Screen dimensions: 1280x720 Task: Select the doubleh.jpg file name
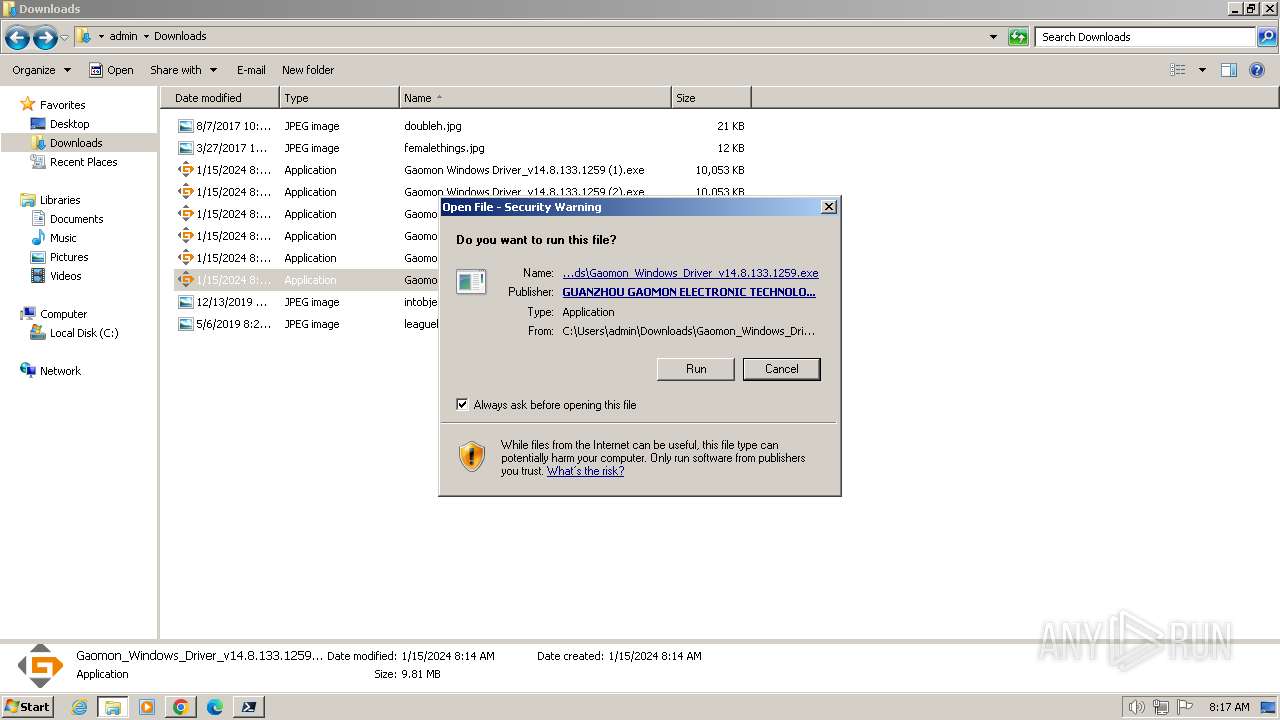pyautogui.click(x=433, y=126)
